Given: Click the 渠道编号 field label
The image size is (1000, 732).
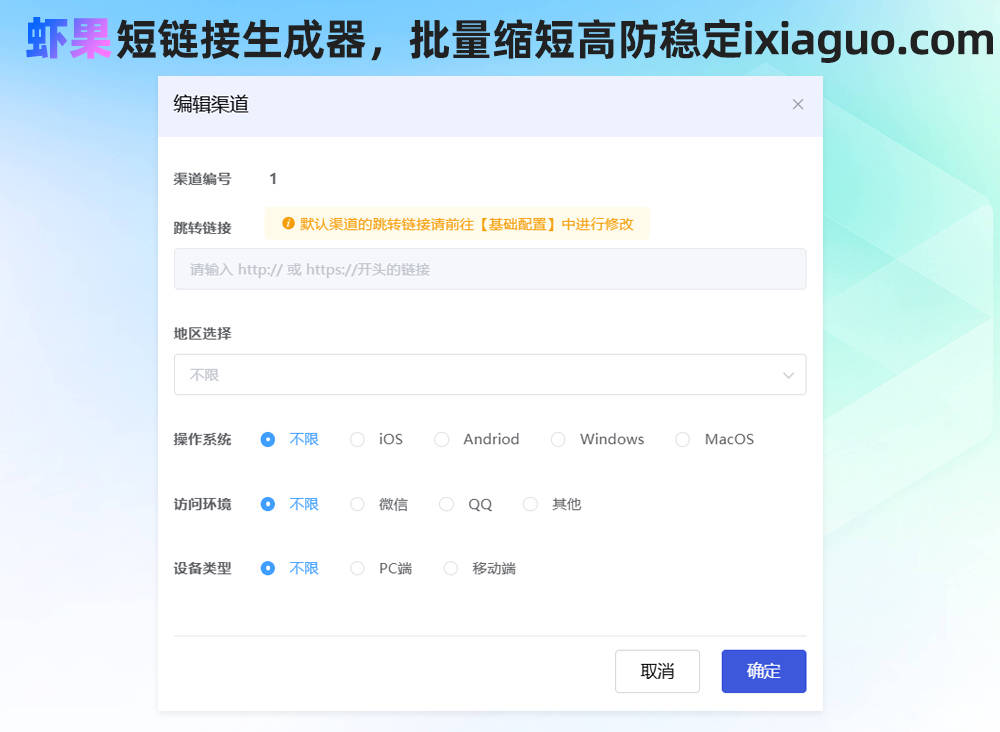Looking at the screenshot, I should (x=202, y=179).
